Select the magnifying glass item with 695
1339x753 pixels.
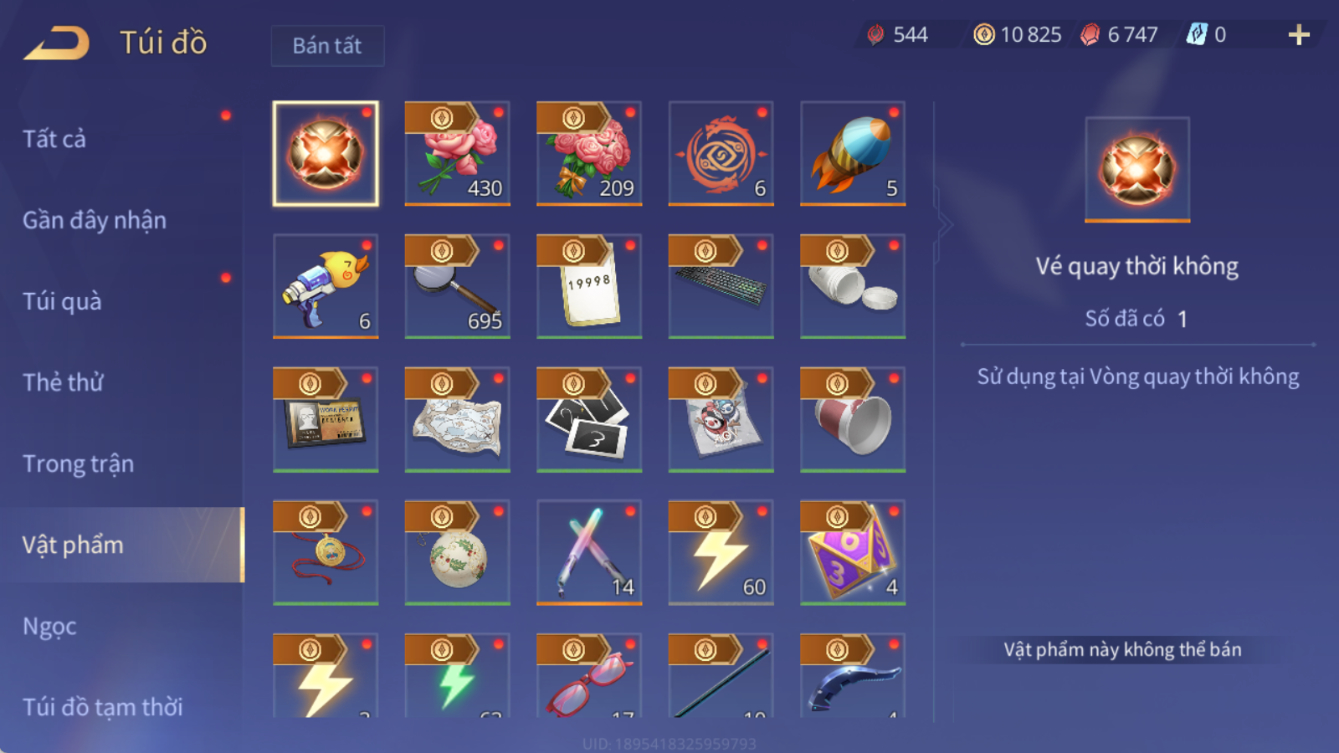pyautogui.click(x=457, y=286)
